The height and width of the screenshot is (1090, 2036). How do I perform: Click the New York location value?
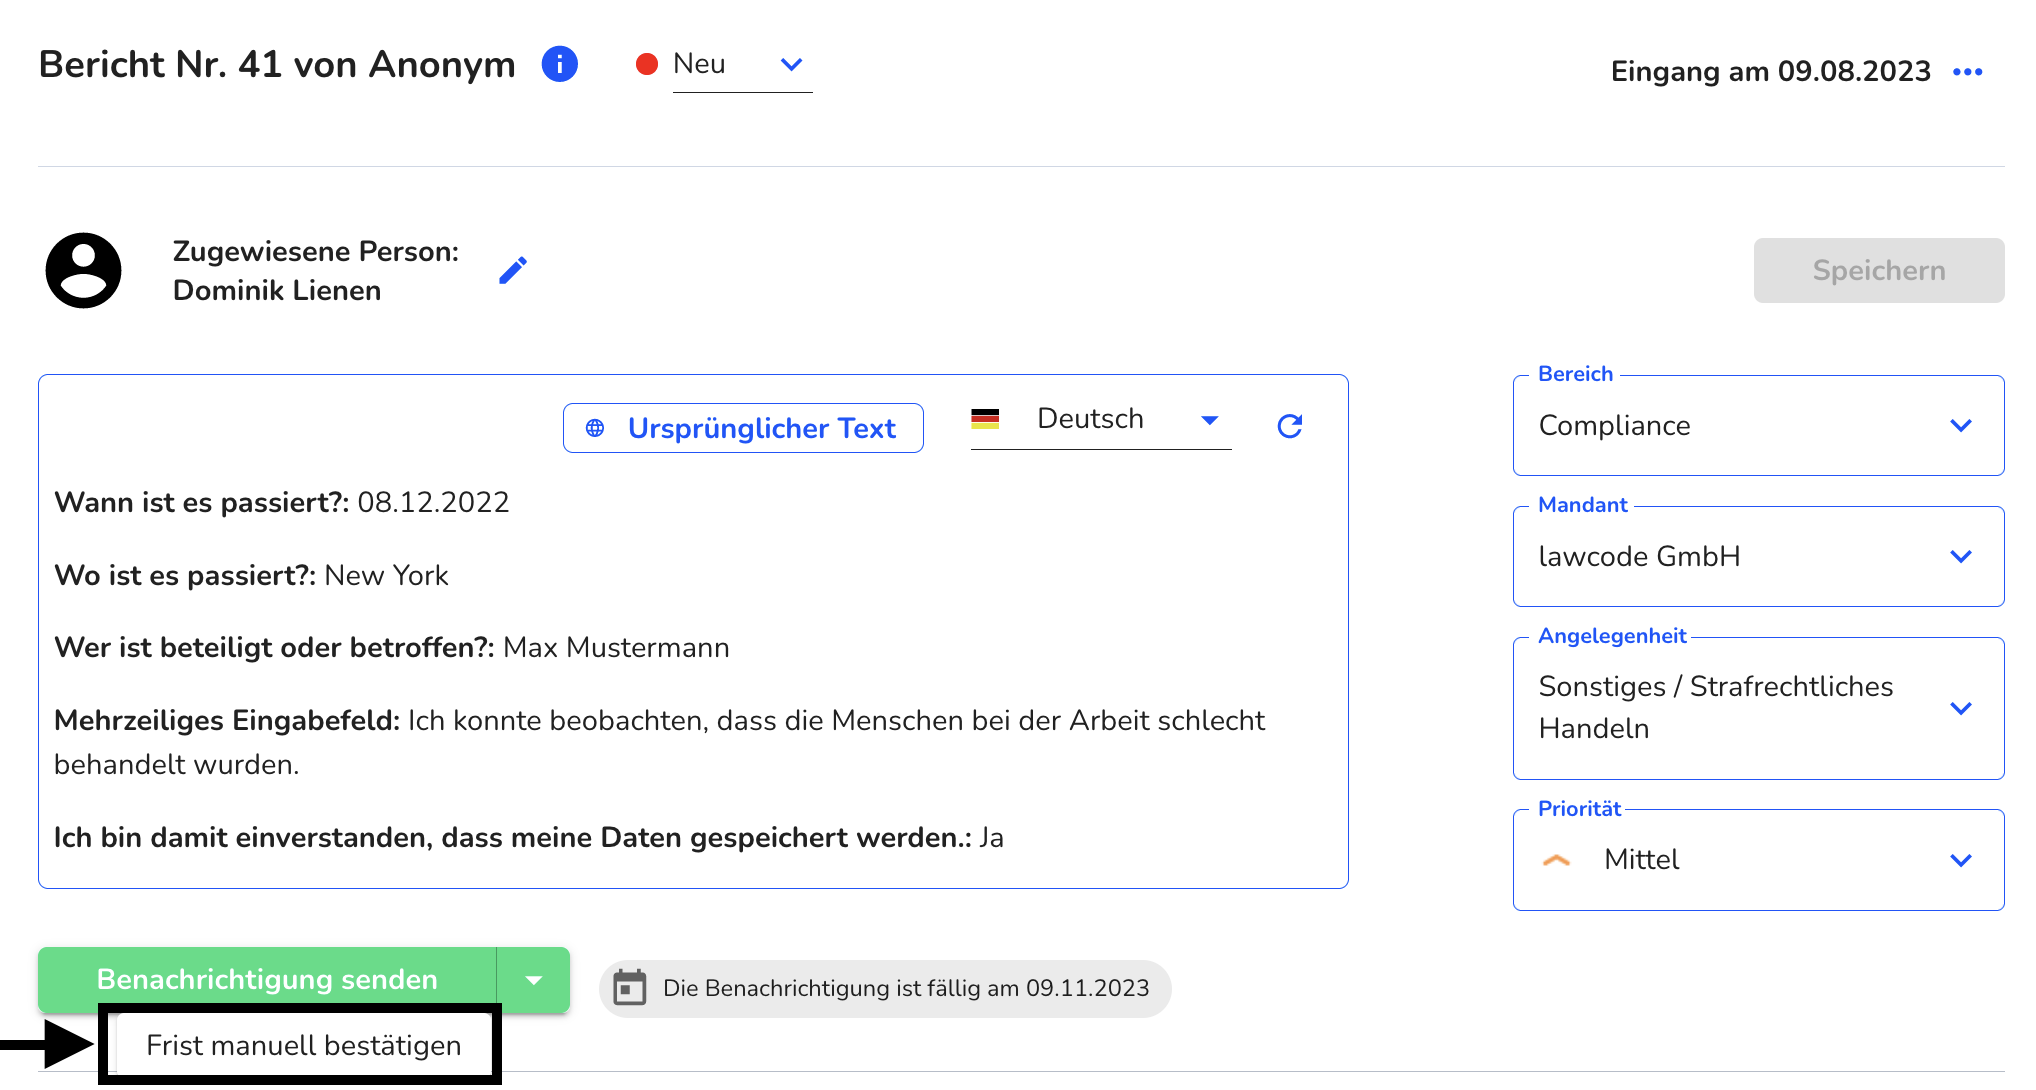[387, 576]
